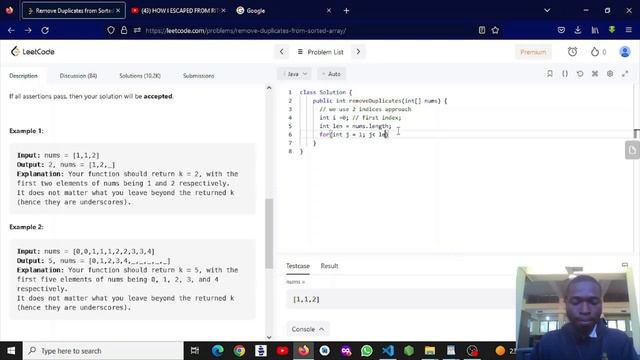Click code line 6 for loop
Screen dimensions: 640x360
click(x=353, y=135)
